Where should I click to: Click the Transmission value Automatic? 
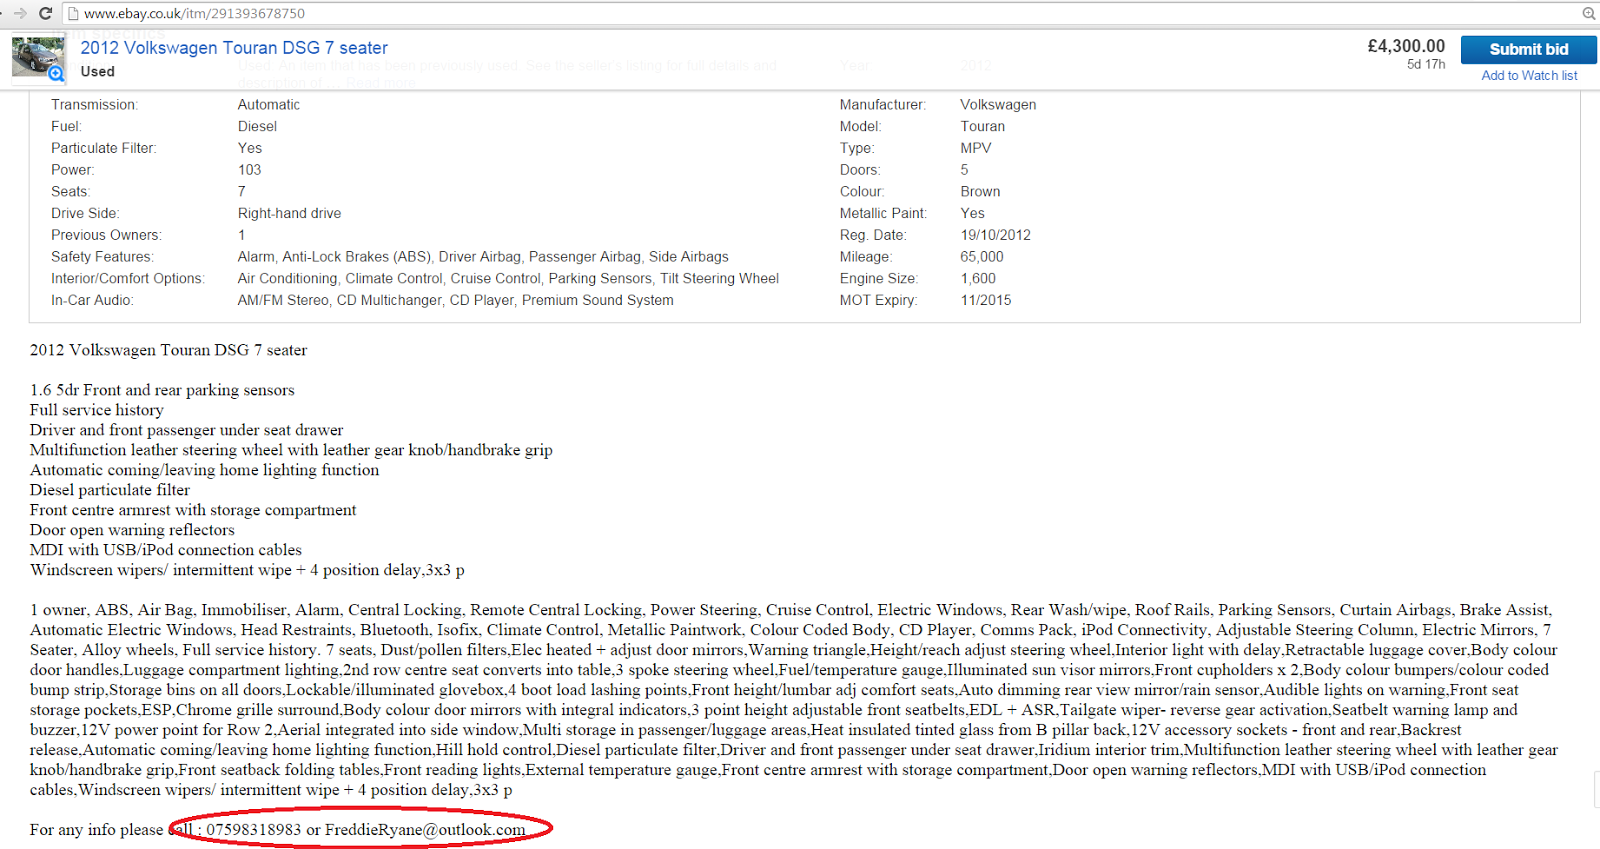pos(269,104)
